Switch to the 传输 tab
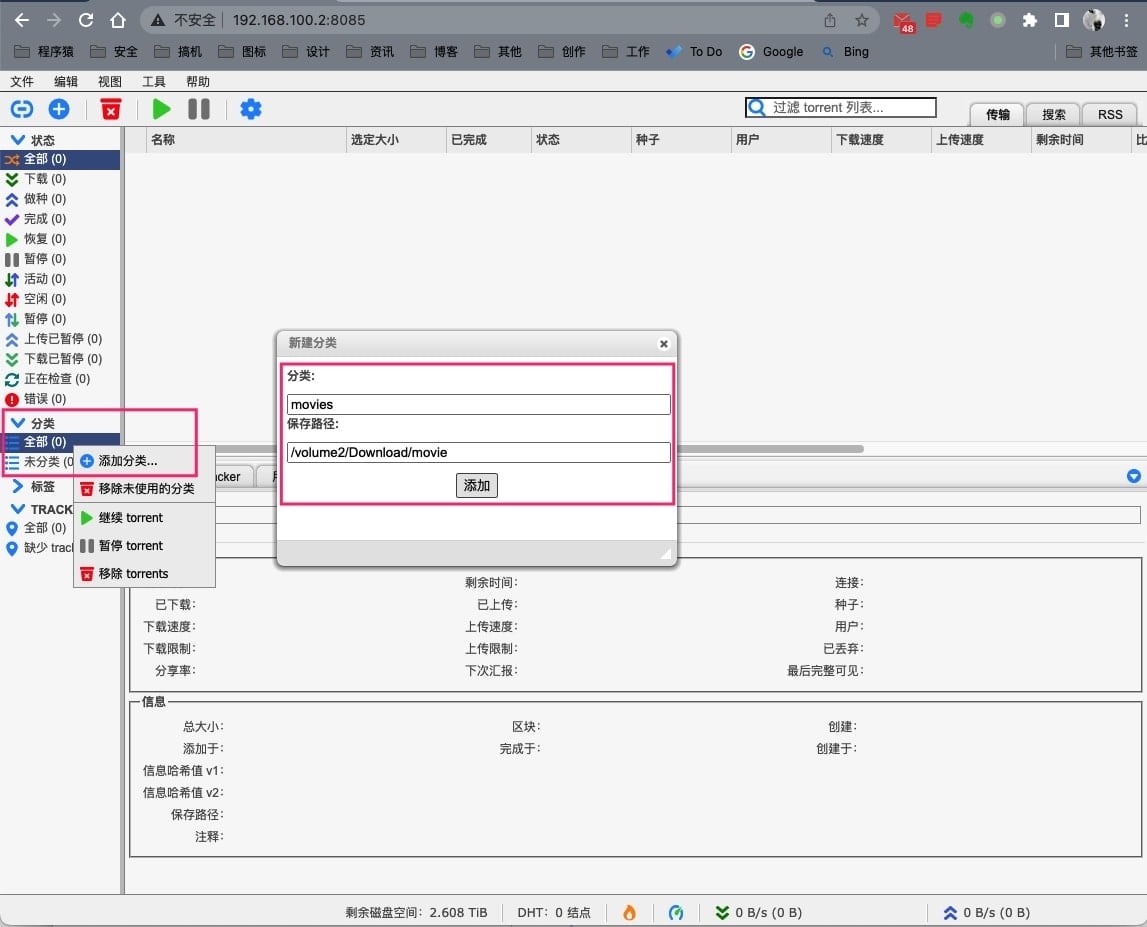This screenshot has width=1147, height=927. [997, 115]
